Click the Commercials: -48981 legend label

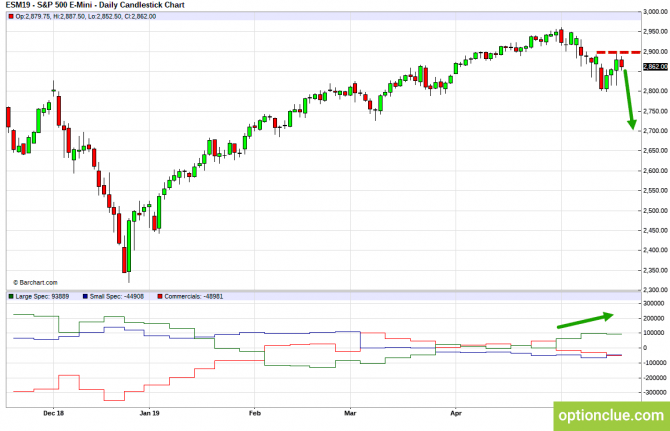pos(194,296)
